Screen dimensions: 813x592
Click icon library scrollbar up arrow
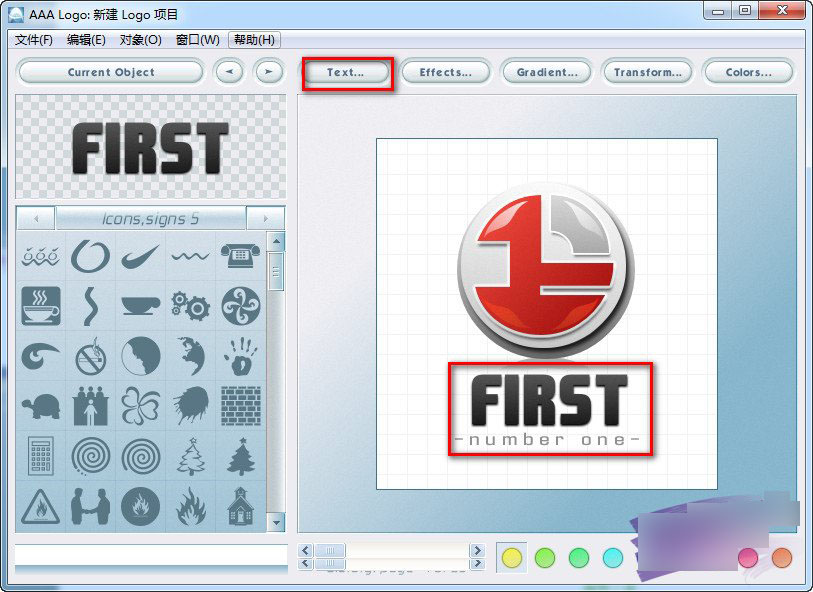[276, 241]
